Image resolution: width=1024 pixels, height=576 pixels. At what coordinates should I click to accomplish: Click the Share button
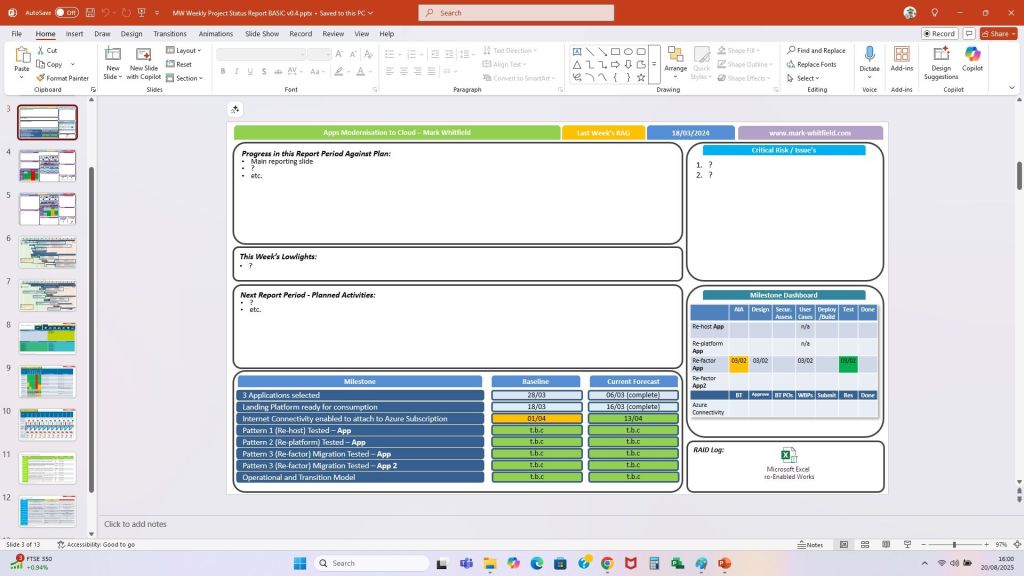pos(997,33)
